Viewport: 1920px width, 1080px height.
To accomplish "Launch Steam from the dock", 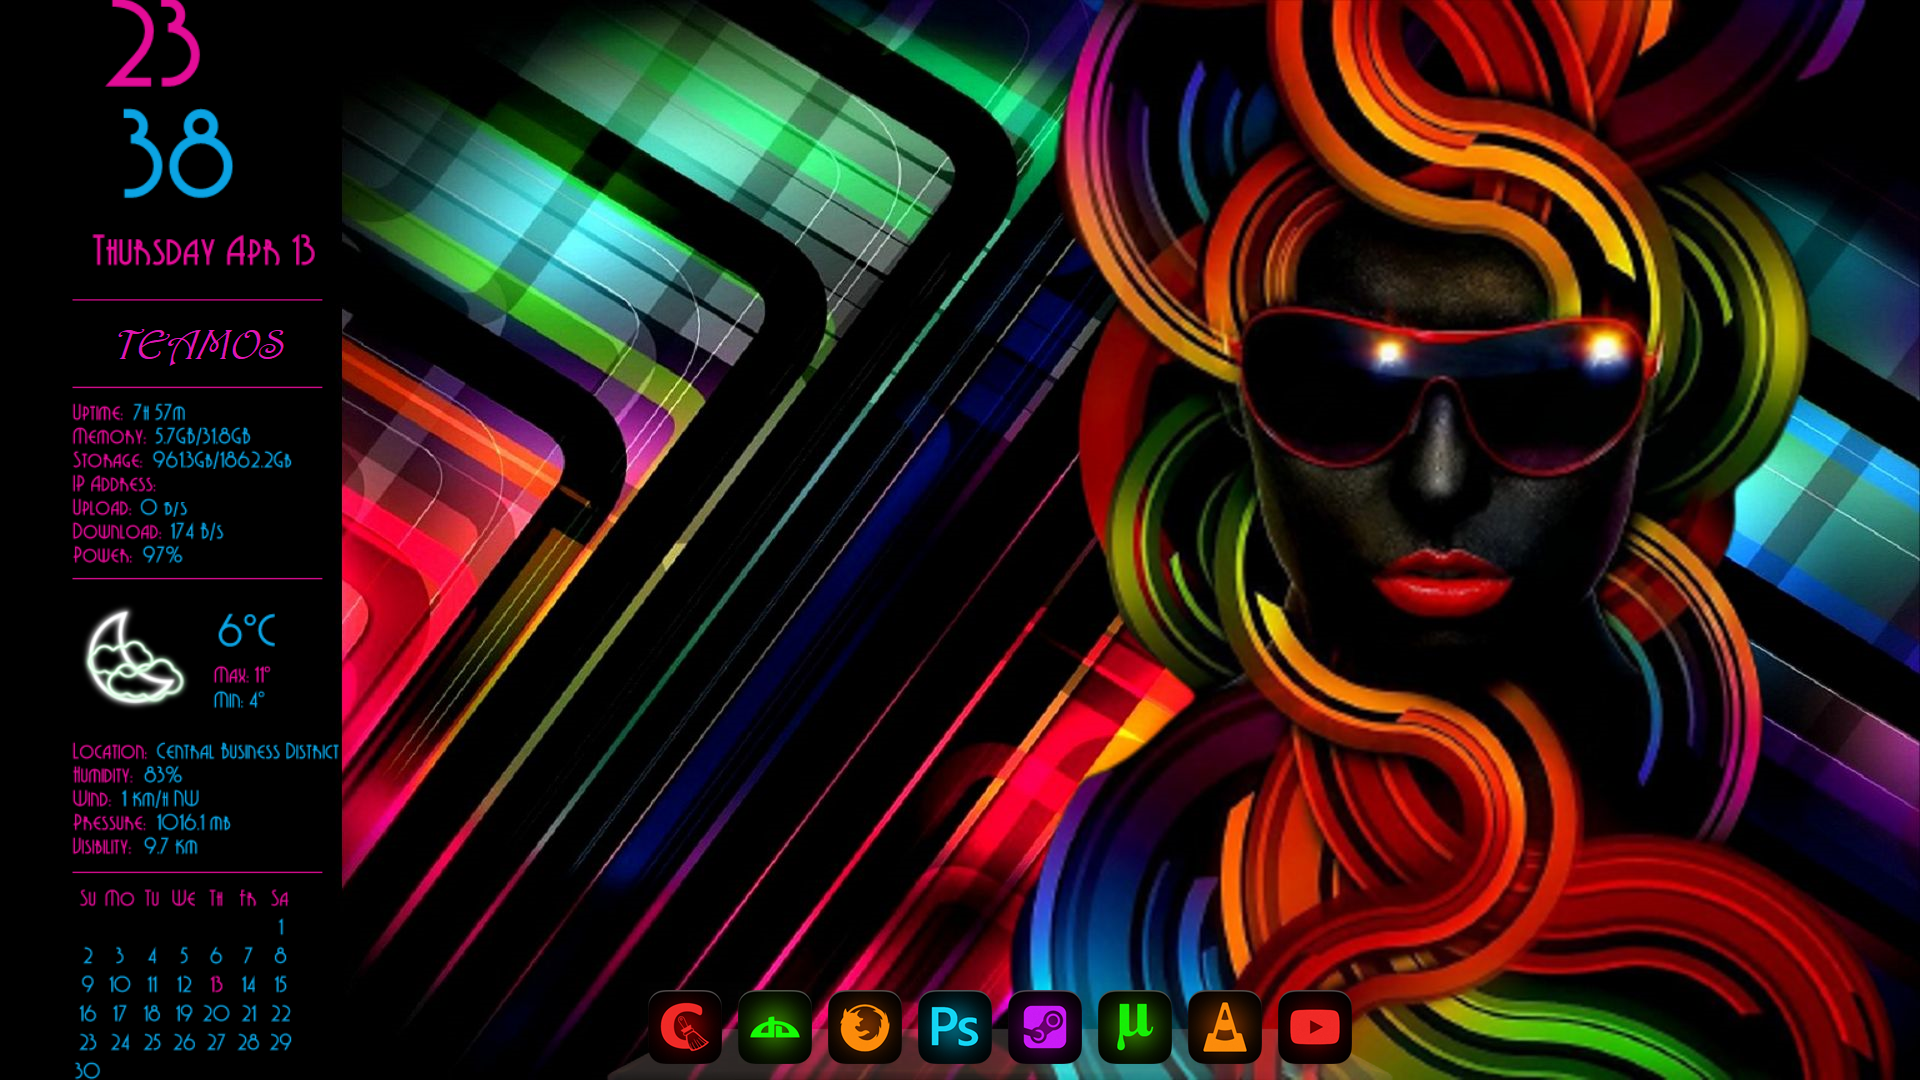I will [1045, 1027].
